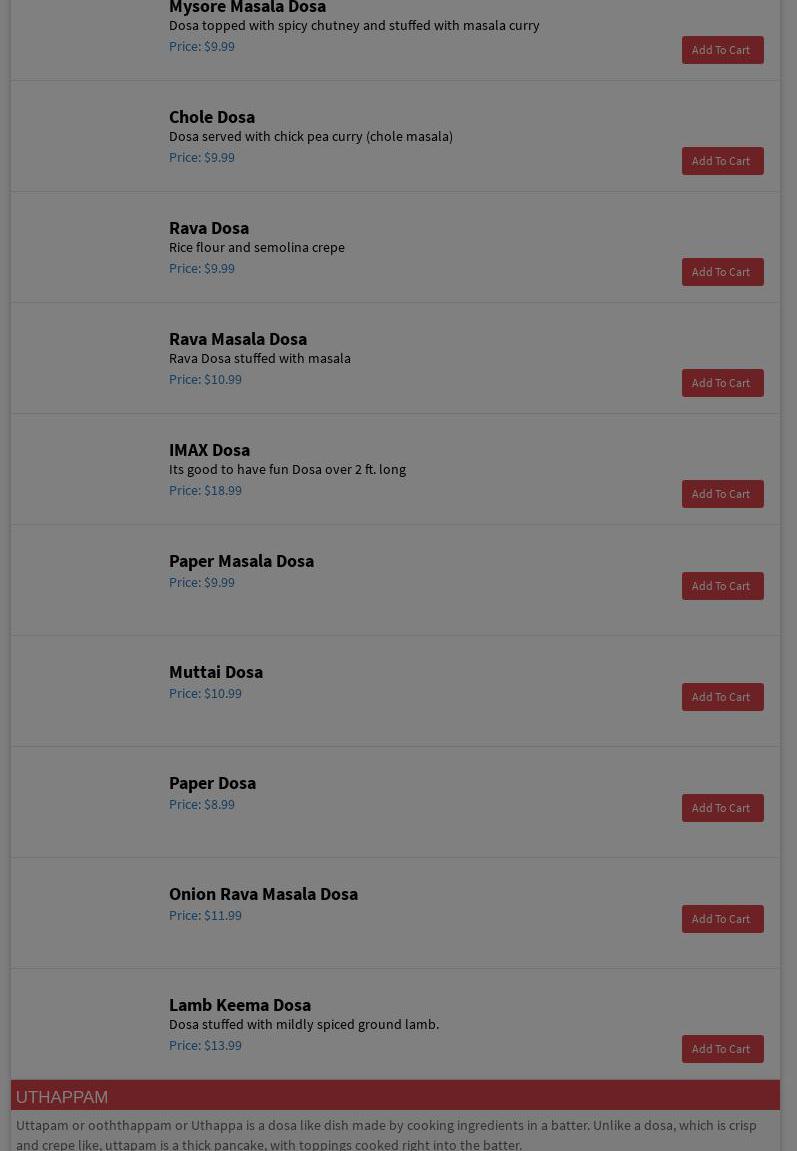The width and height of the screenshot is (797, 1151).
Task: Add the $8.99 Paper Dosa to cart
Action: [722, 808]
